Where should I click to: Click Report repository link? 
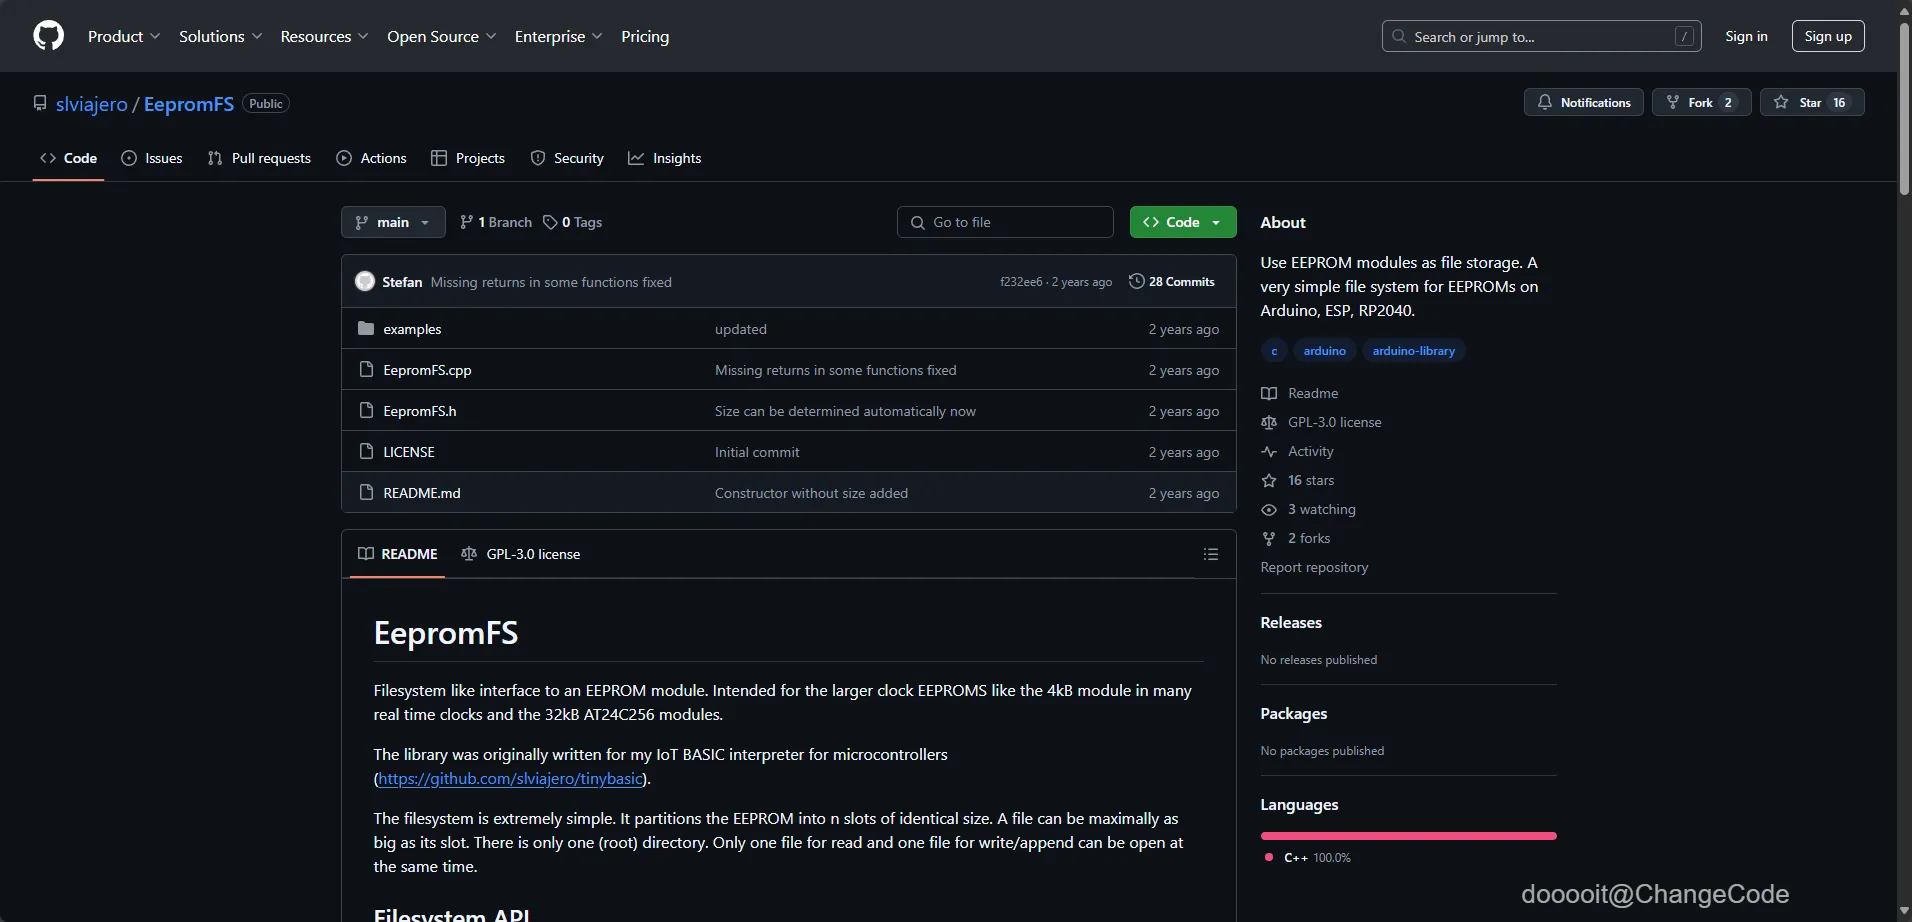1314,567
